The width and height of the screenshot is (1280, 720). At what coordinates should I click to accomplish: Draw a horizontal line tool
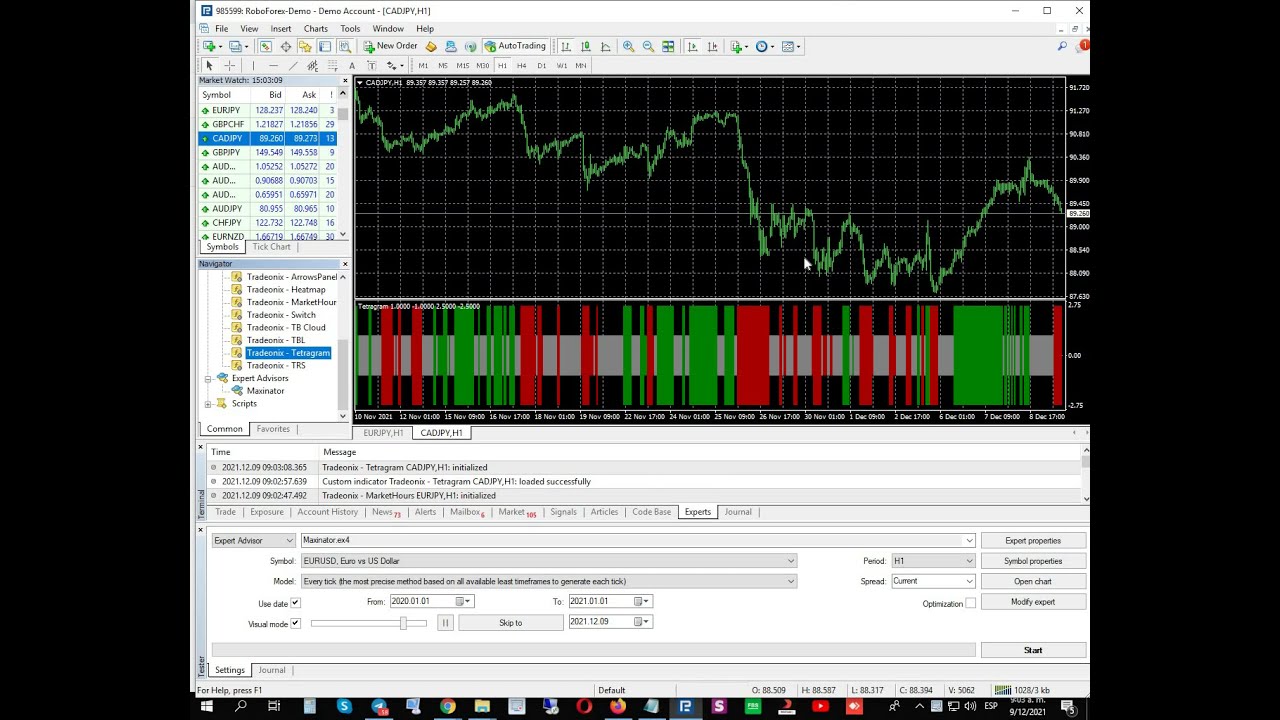tap(273, 66)
